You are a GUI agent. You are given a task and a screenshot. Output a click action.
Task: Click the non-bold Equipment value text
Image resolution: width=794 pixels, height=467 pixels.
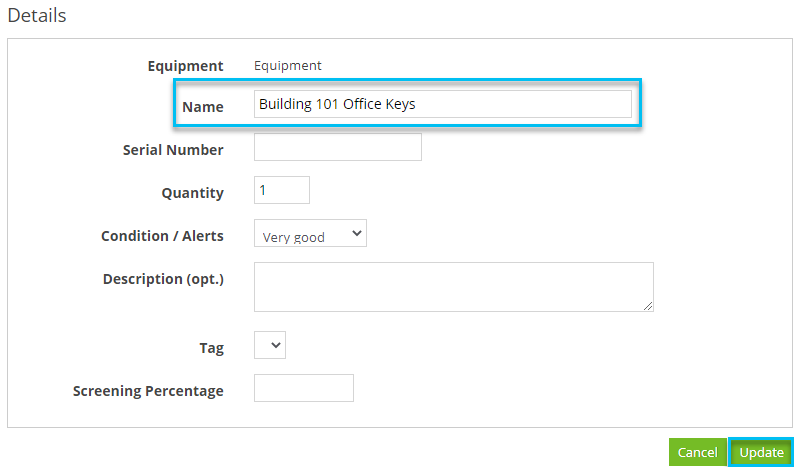288,65
